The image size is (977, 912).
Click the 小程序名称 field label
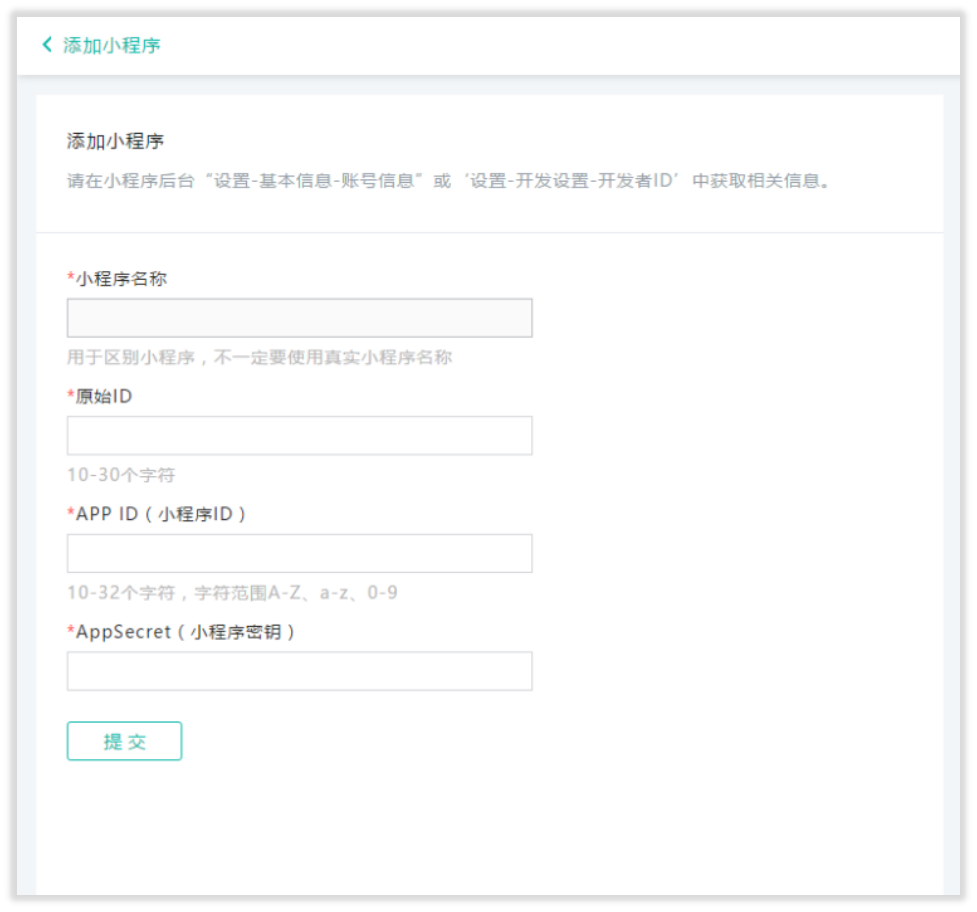point(121,279)
